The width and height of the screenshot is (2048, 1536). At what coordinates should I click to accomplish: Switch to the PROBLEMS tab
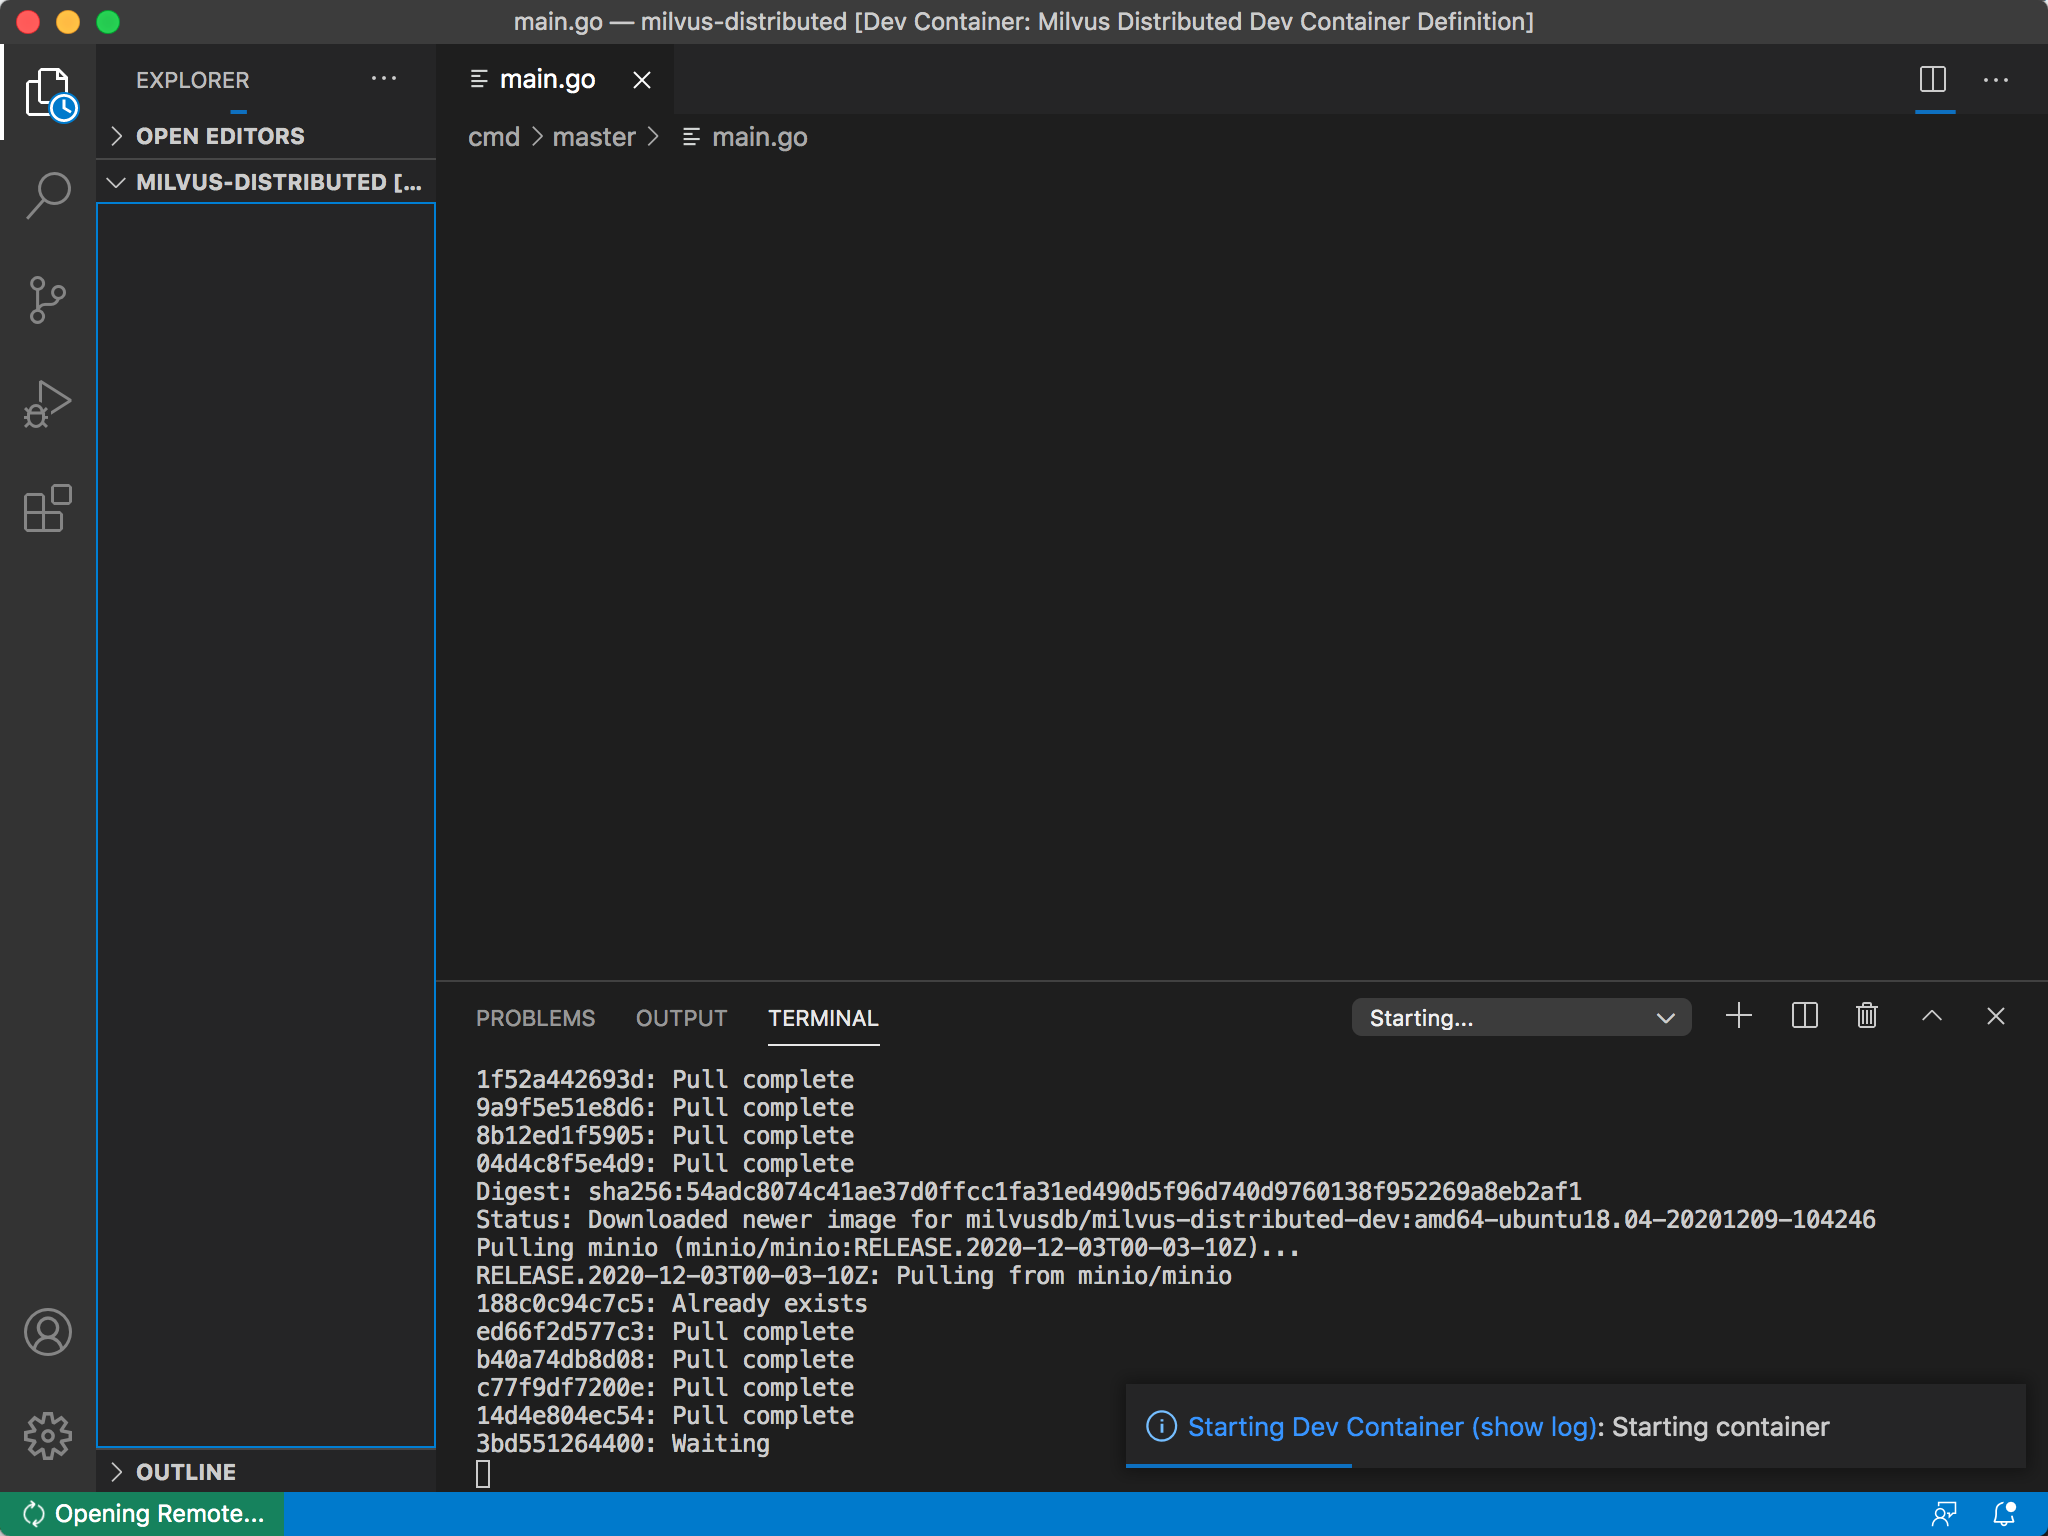pos(535,1018)
